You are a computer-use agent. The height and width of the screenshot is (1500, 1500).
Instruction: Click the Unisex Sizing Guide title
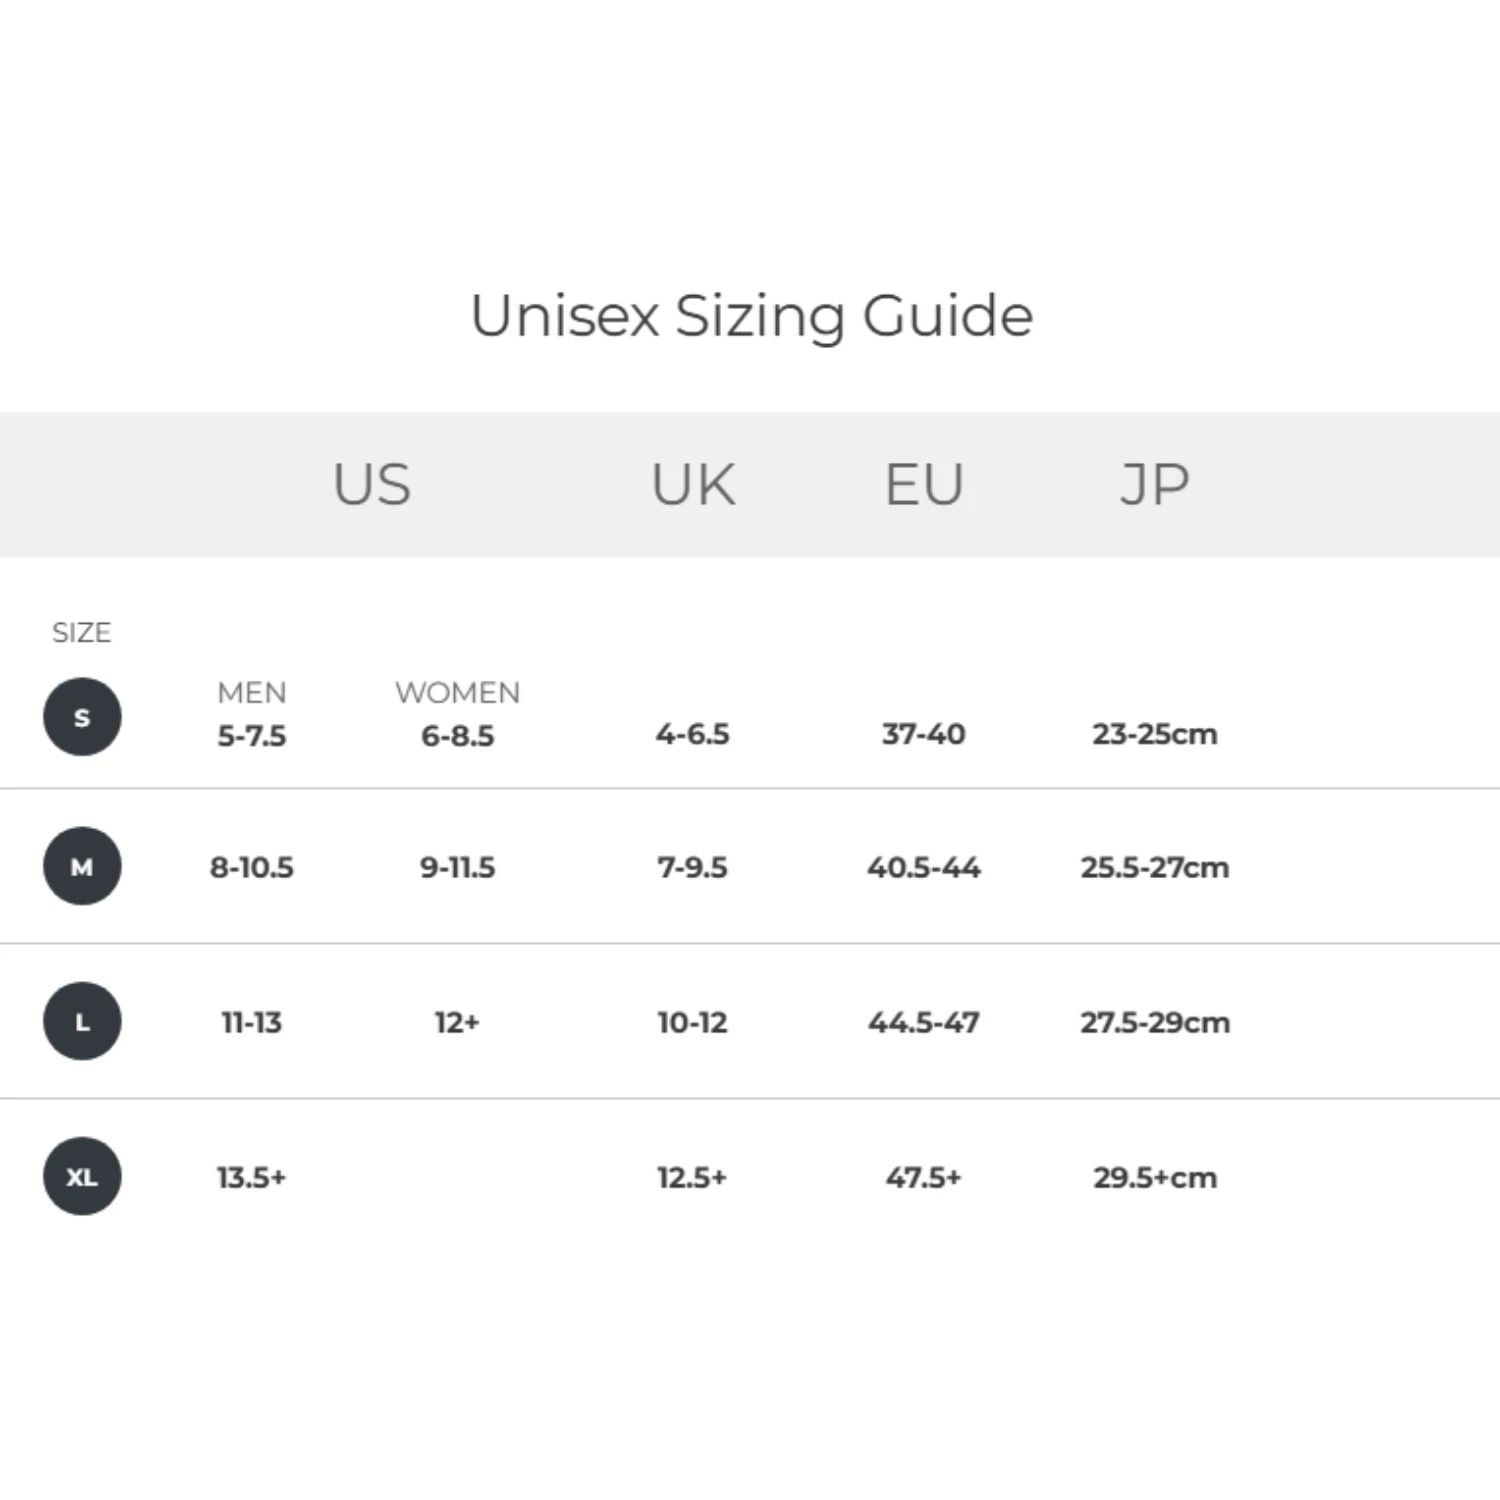coord(751,316)
